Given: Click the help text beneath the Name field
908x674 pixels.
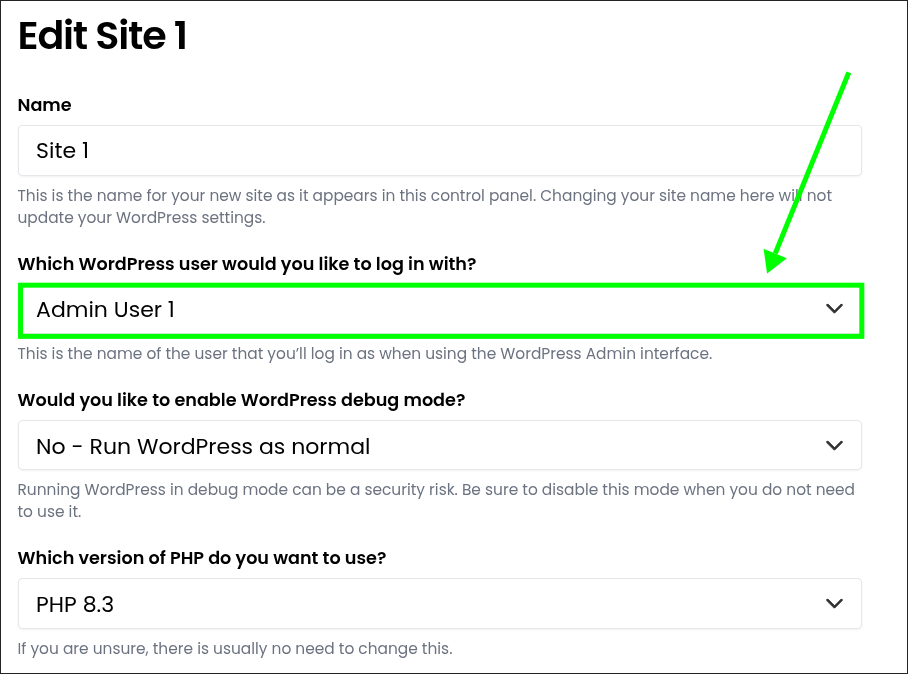Looking at the screenshot, I should tap(424, 207).
